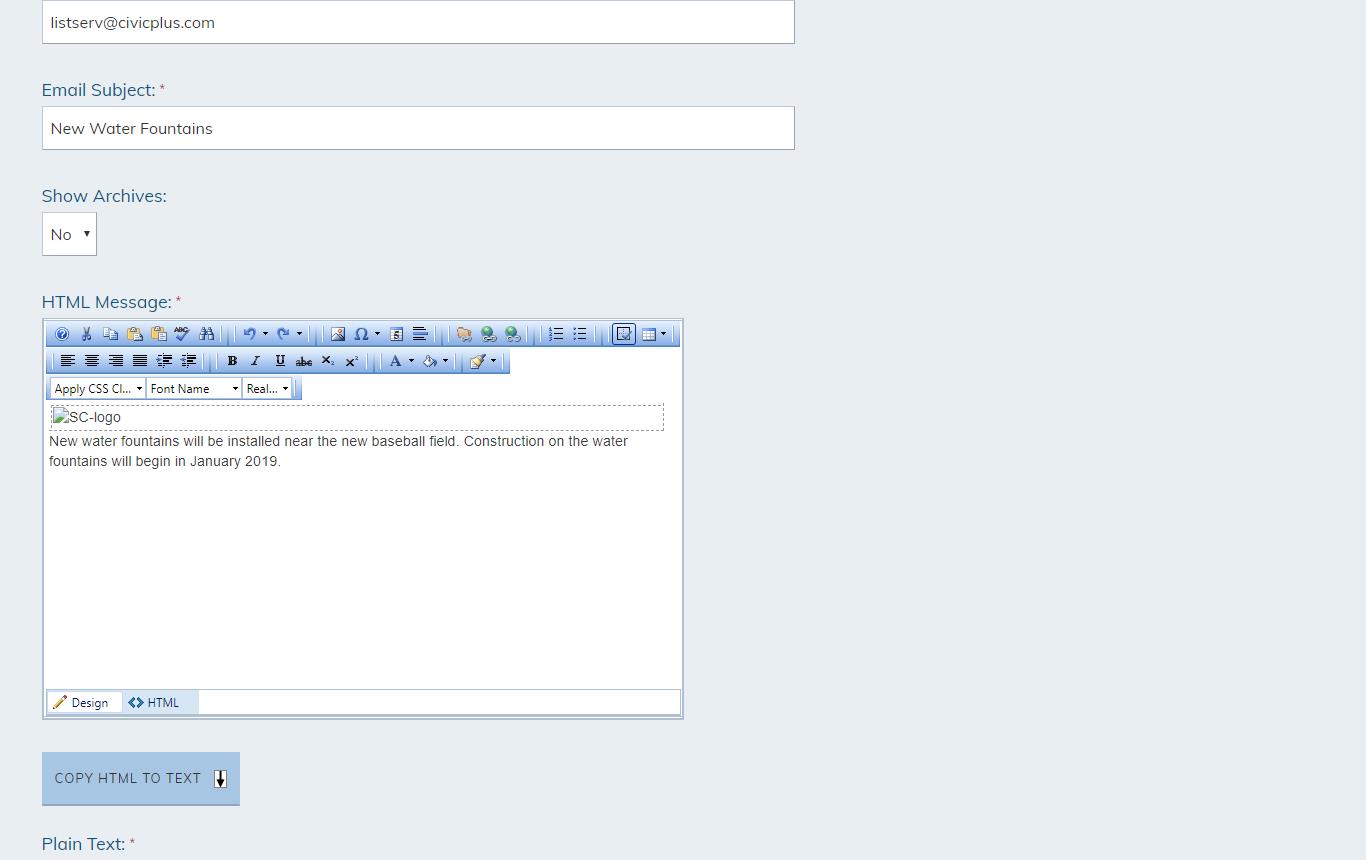Viewport: 1366px width, 860px height.
Task: Expand the Omega symbol dropdown arrow
Action: (377, 334)
